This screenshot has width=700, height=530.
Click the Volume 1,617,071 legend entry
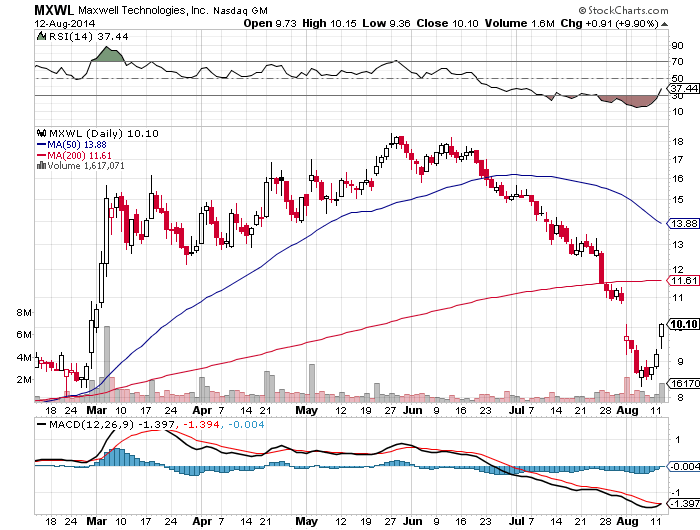(x=86, y=166)
